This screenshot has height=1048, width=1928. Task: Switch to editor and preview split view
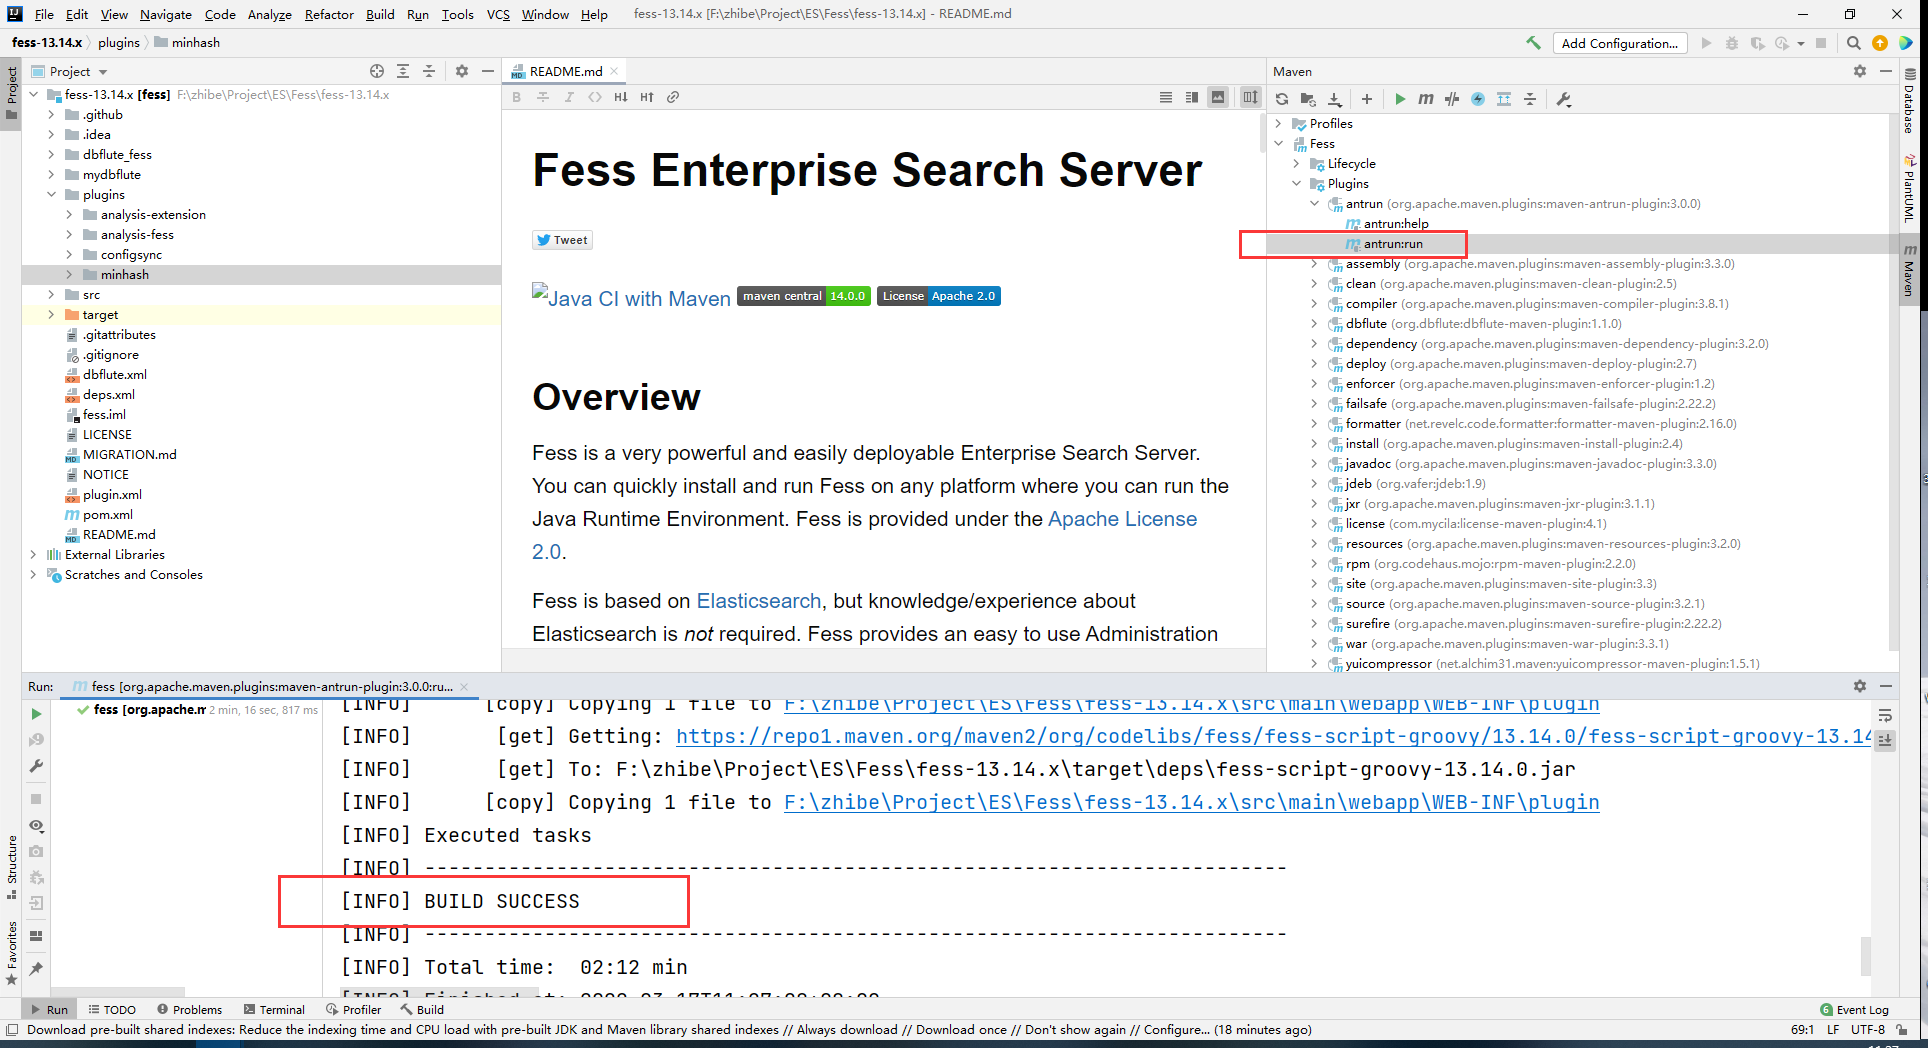pos(1192,97)
